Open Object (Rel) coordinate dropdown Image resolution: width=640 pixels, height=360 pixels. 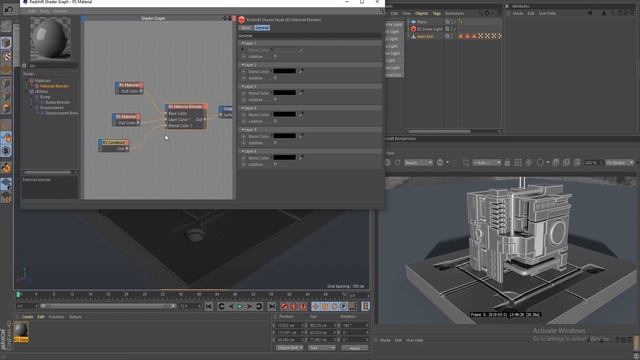coord(289,348)
